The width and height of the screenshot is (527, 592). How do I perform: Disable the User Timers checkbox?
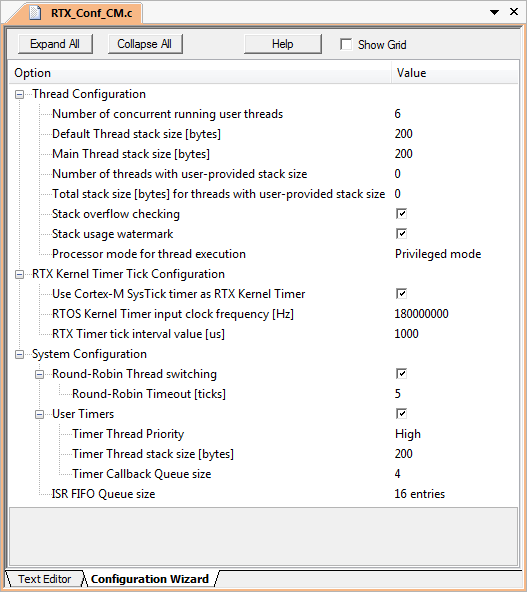(401, 414)
